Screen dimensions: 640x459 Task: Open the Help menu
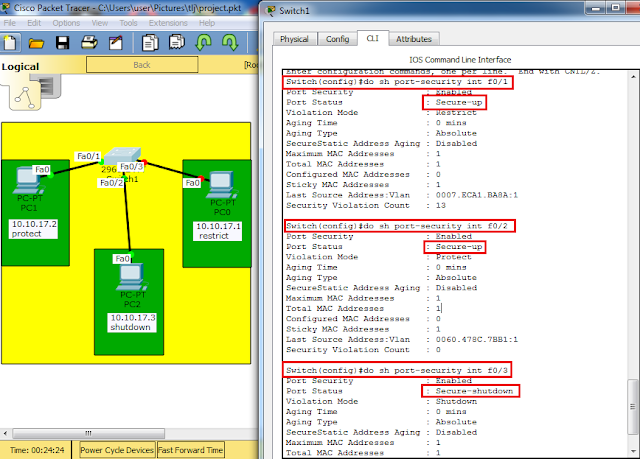(x=207, y=23)
